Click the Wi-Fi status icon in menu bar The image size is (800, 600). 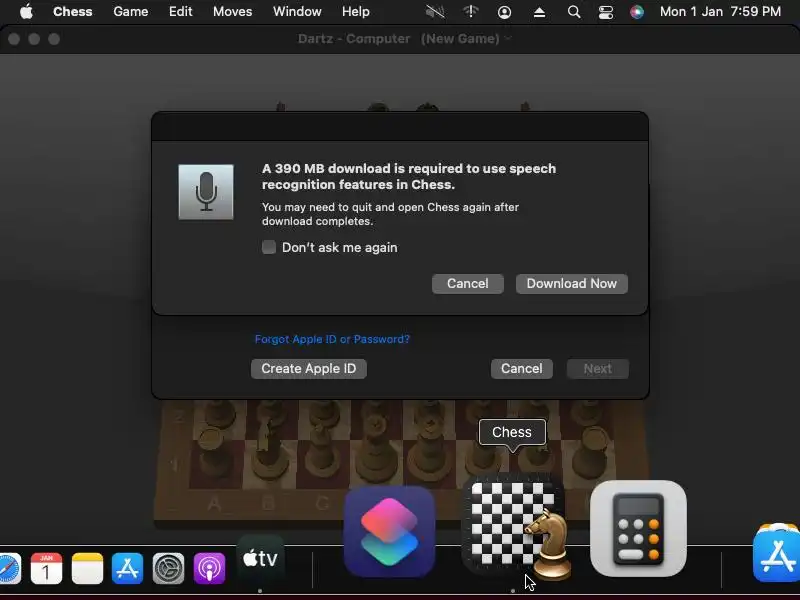470,11
